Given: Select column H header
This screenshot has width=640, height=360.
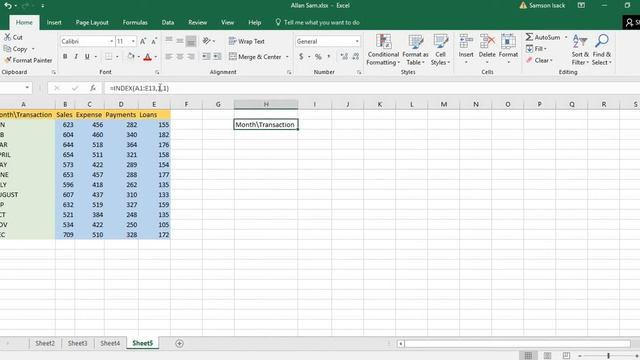Looking at the screenshot, I should pos(266,104).
